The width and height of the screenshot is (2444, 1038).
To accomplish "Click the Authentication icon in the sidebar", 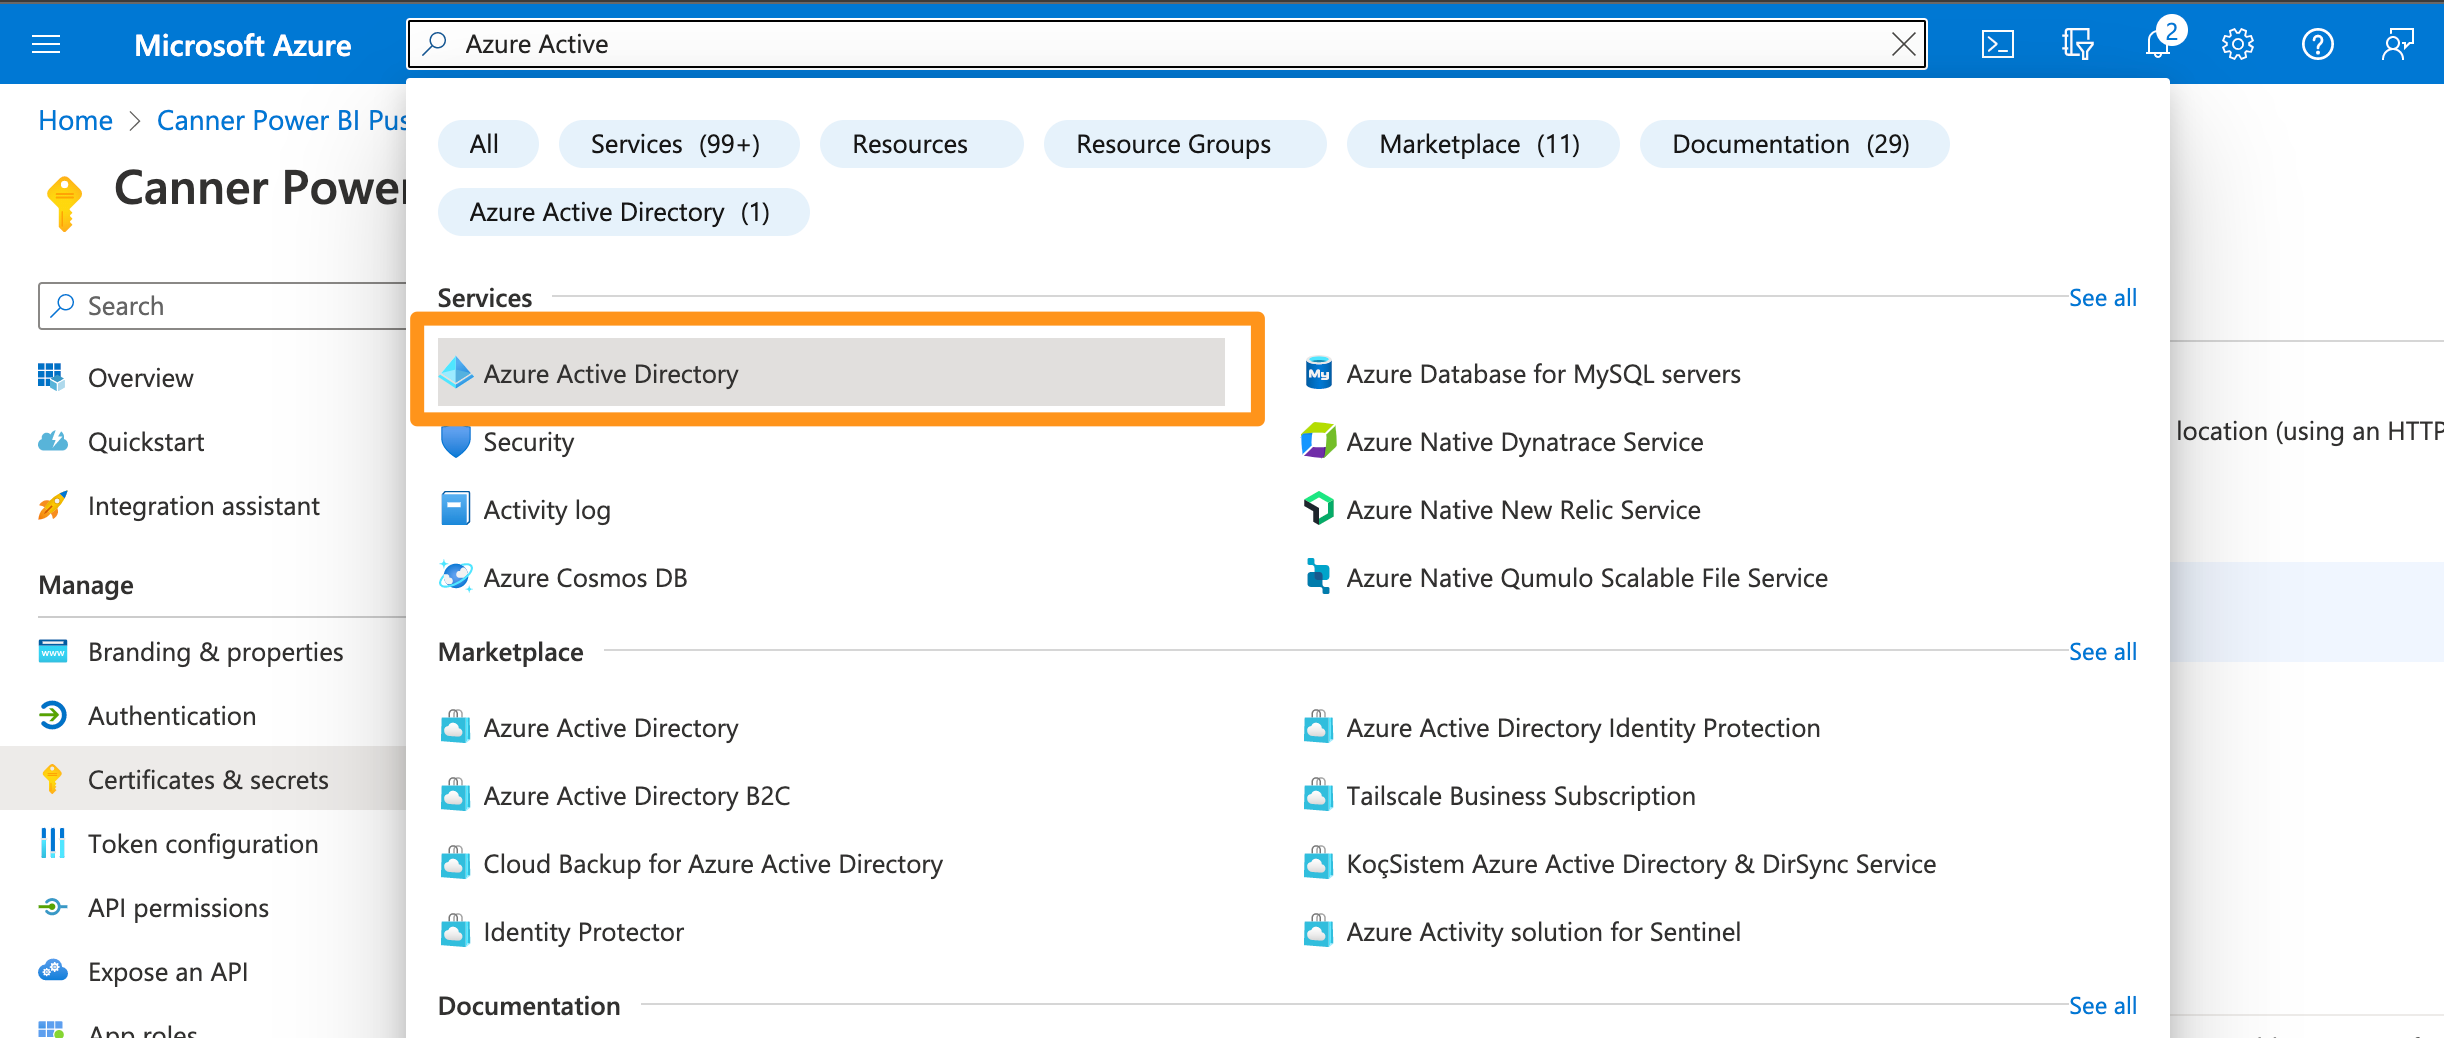I will tap(53, 715).
